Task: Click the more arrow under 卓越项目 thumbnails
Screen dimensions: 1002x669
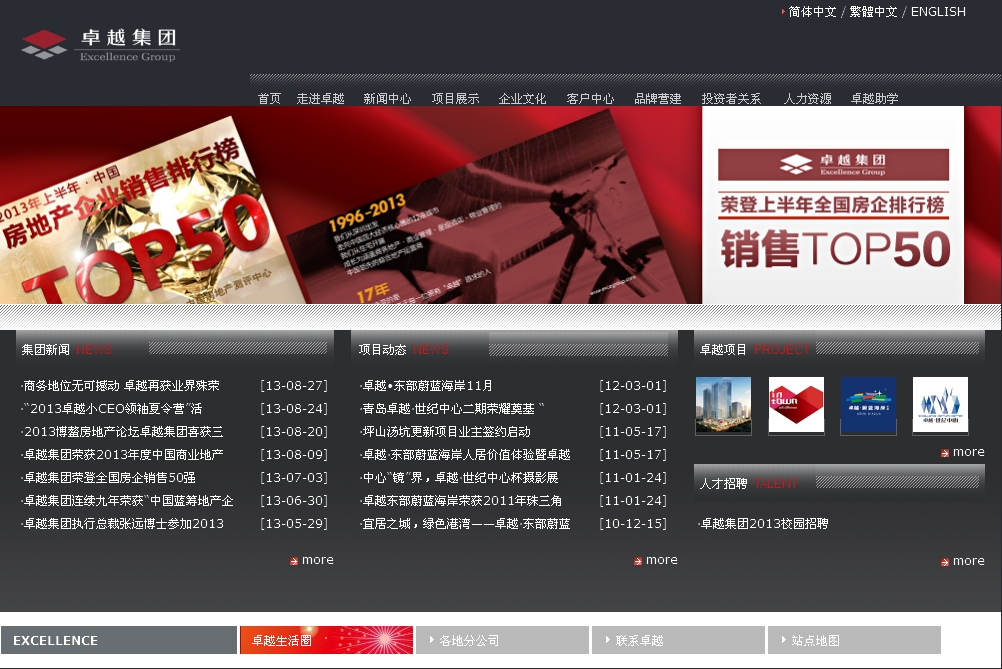Action: pyautogui.click(x=962, y=452)
